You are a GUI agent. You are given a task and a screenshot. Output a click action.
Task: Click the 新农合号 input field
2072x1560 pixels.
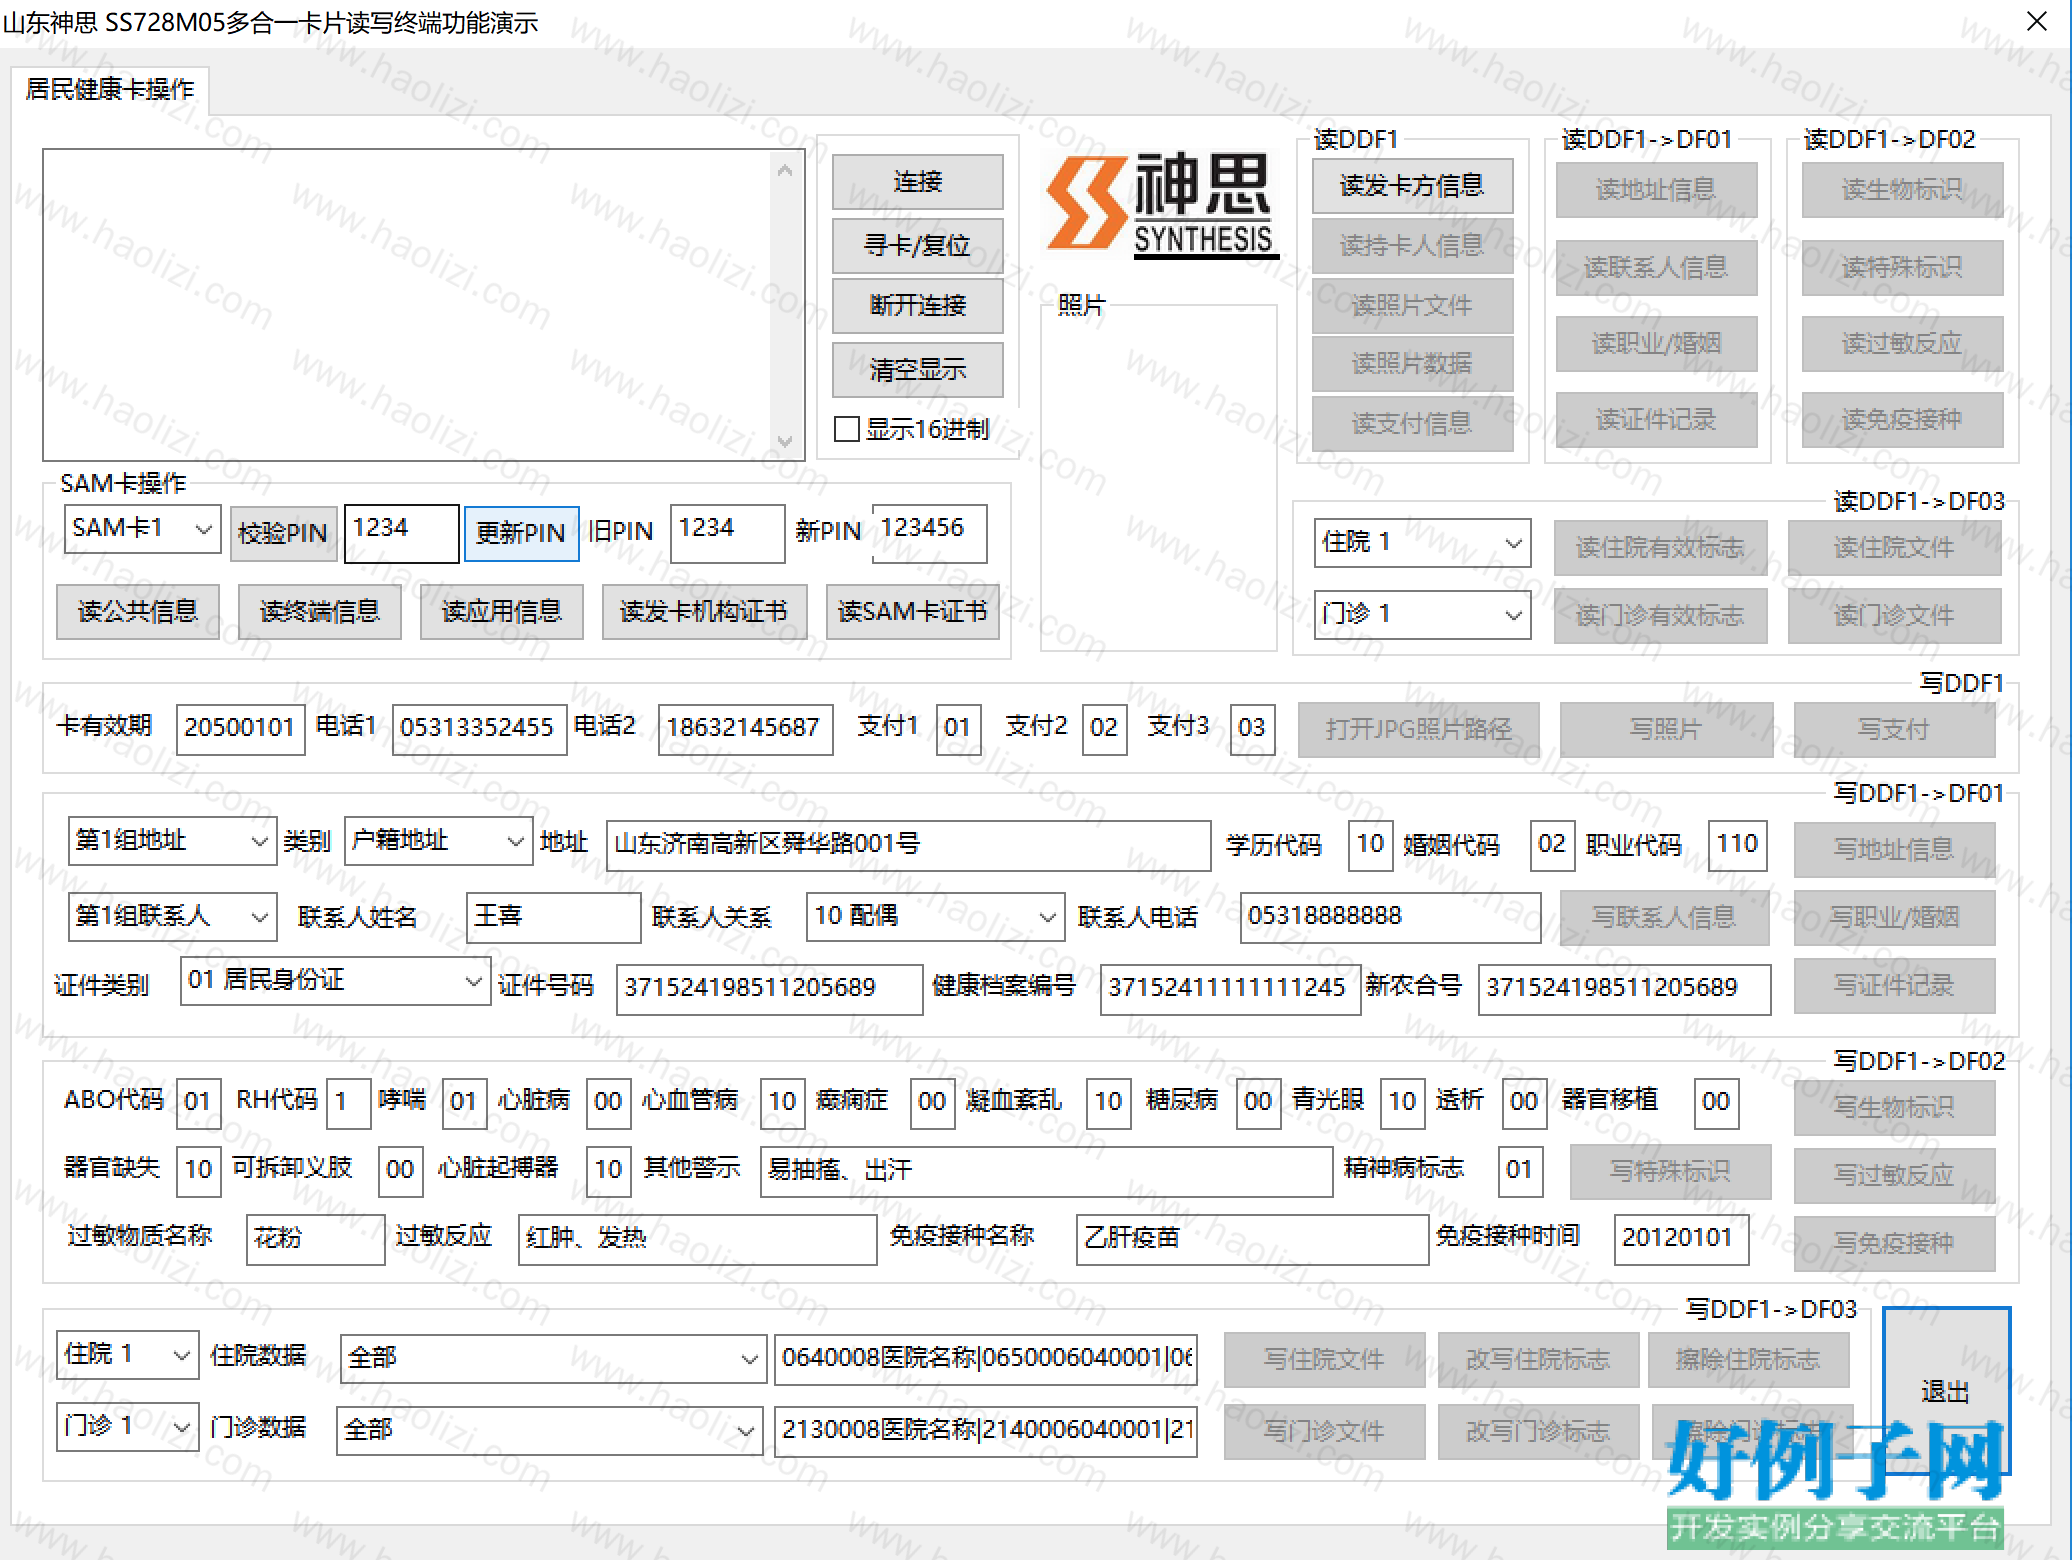pyautogui.click(x=1624, y=990)
